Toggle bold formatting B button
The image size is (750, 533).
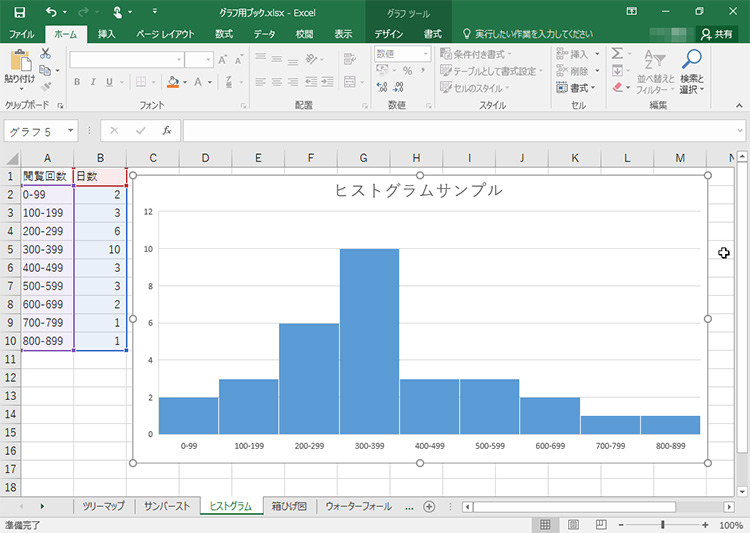coord(78,82)
